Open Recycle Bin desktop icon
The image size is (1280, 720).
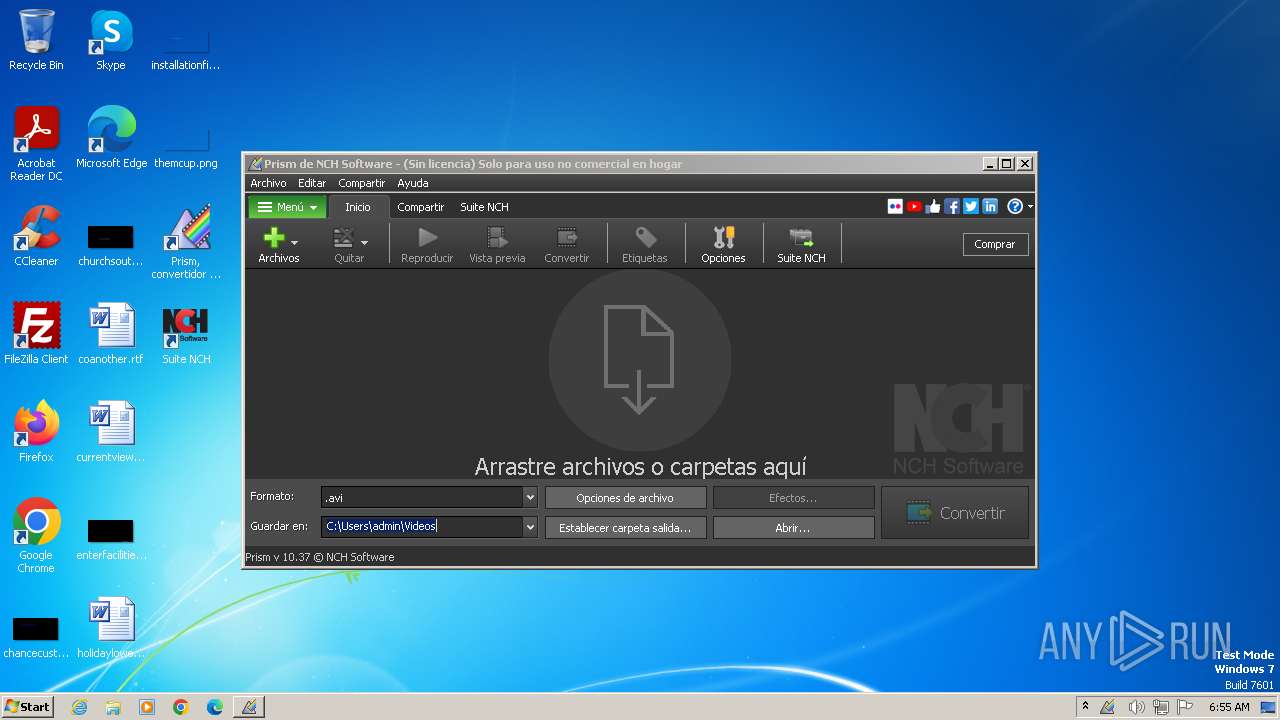tap(36, 40)
